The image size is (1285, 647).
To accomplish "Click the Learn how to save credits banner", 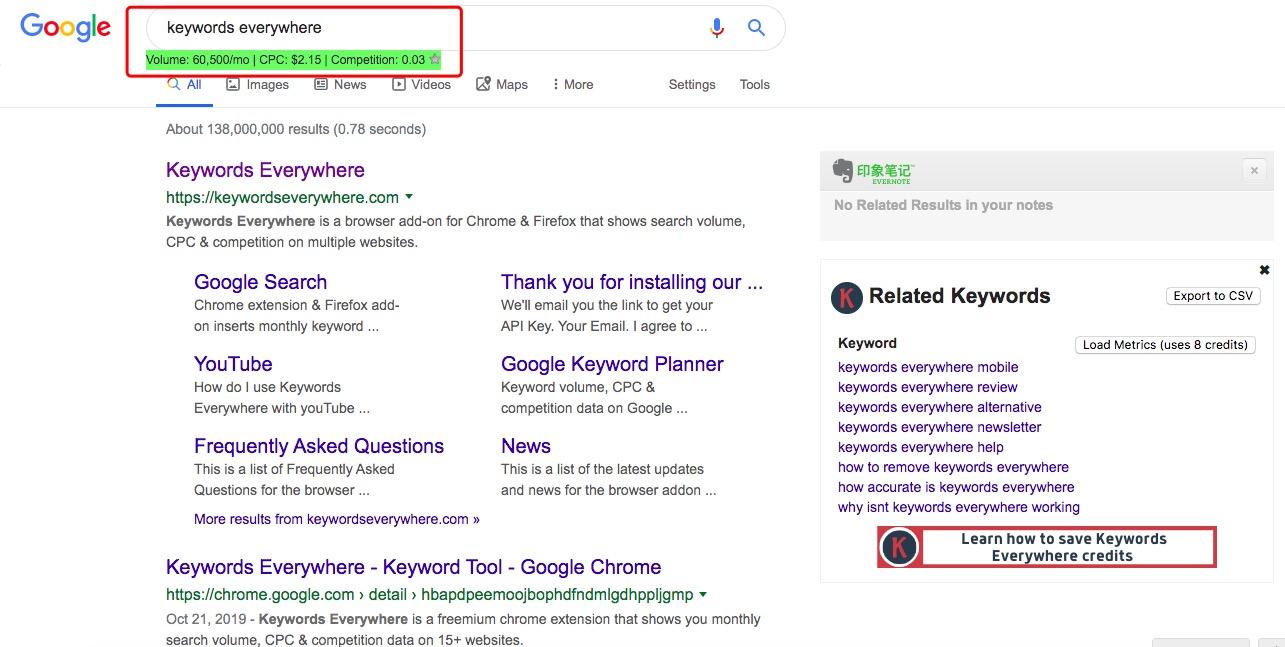I will coord(1046,547).
